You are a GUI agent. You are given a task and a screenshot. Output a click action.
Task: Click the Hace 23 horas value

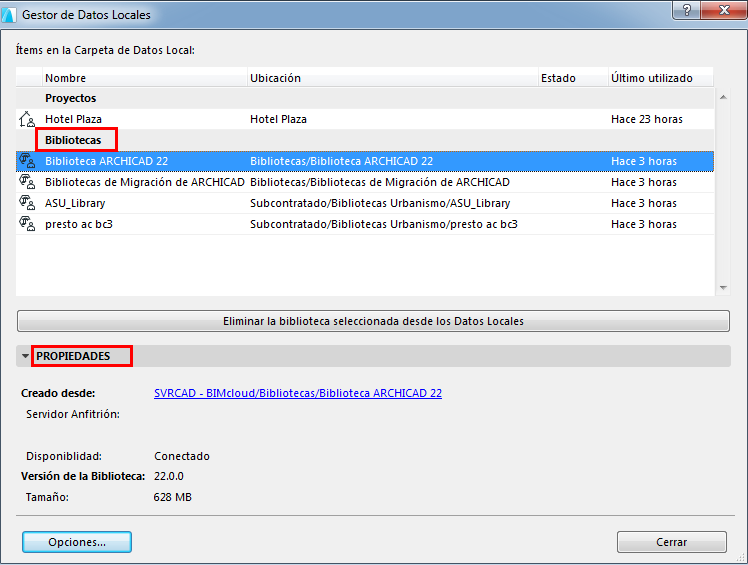click(x=647, y=119)
